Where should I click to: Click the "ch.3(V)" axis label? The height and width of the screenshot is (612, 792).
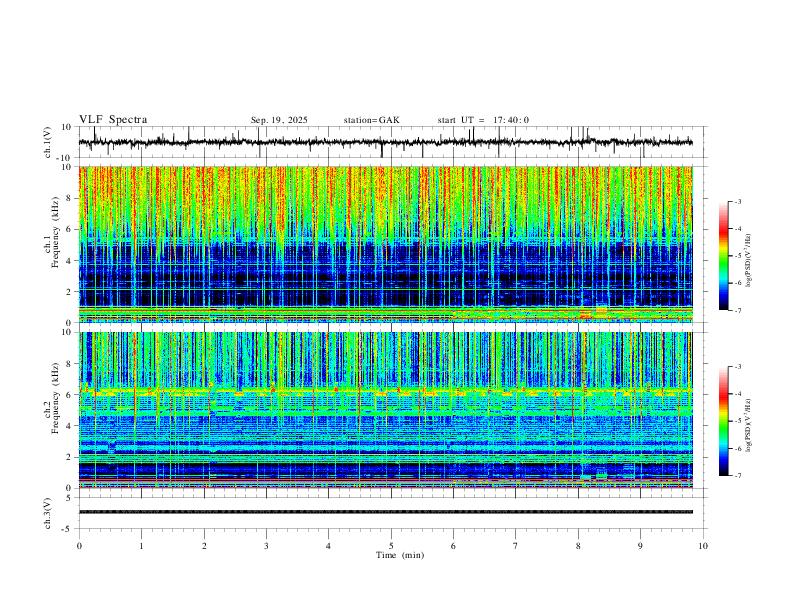click(48, 513)
